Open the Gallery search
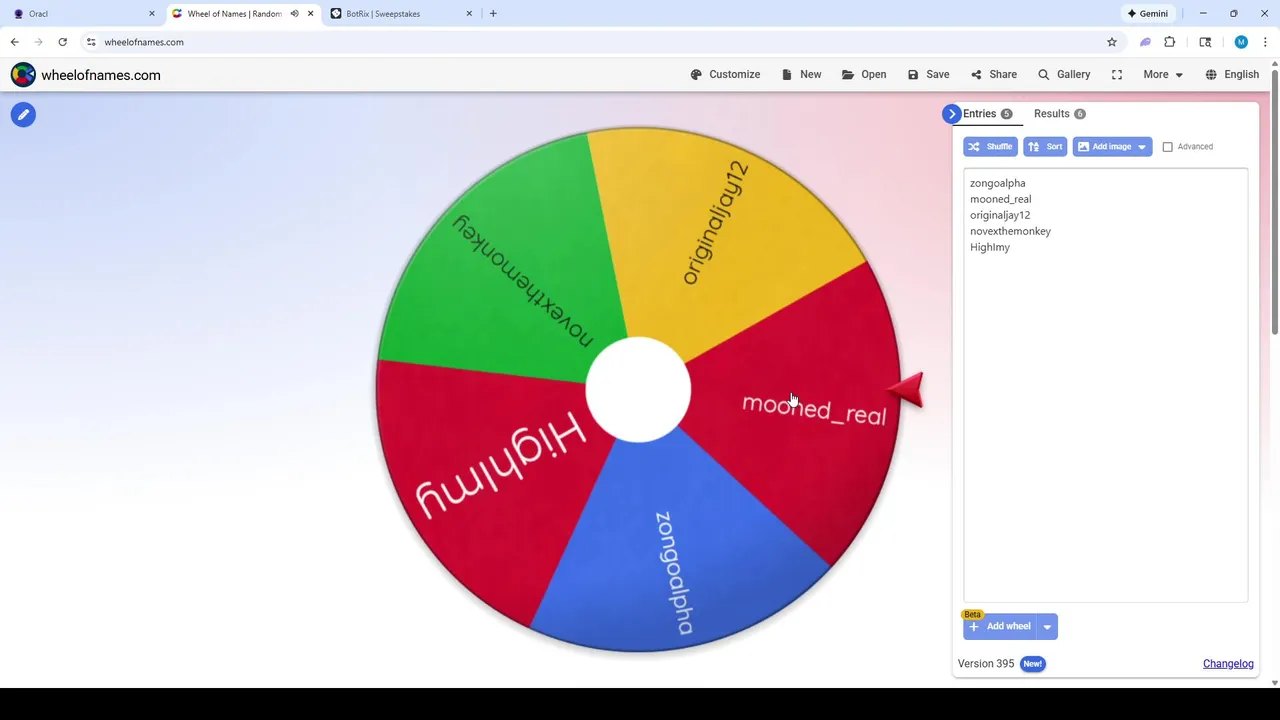Viewport: 1280px width, 720px height. click(1064, 75)
